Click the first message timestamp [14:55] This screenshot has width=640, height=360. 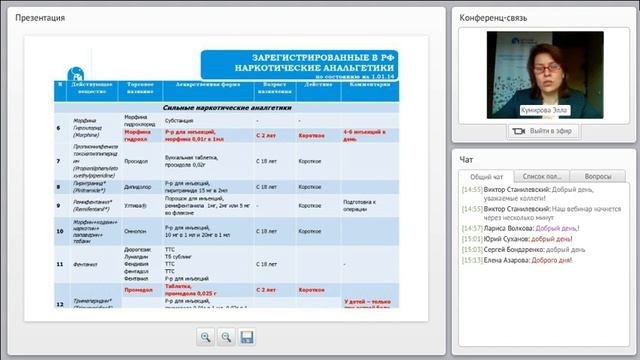[472, 189]
